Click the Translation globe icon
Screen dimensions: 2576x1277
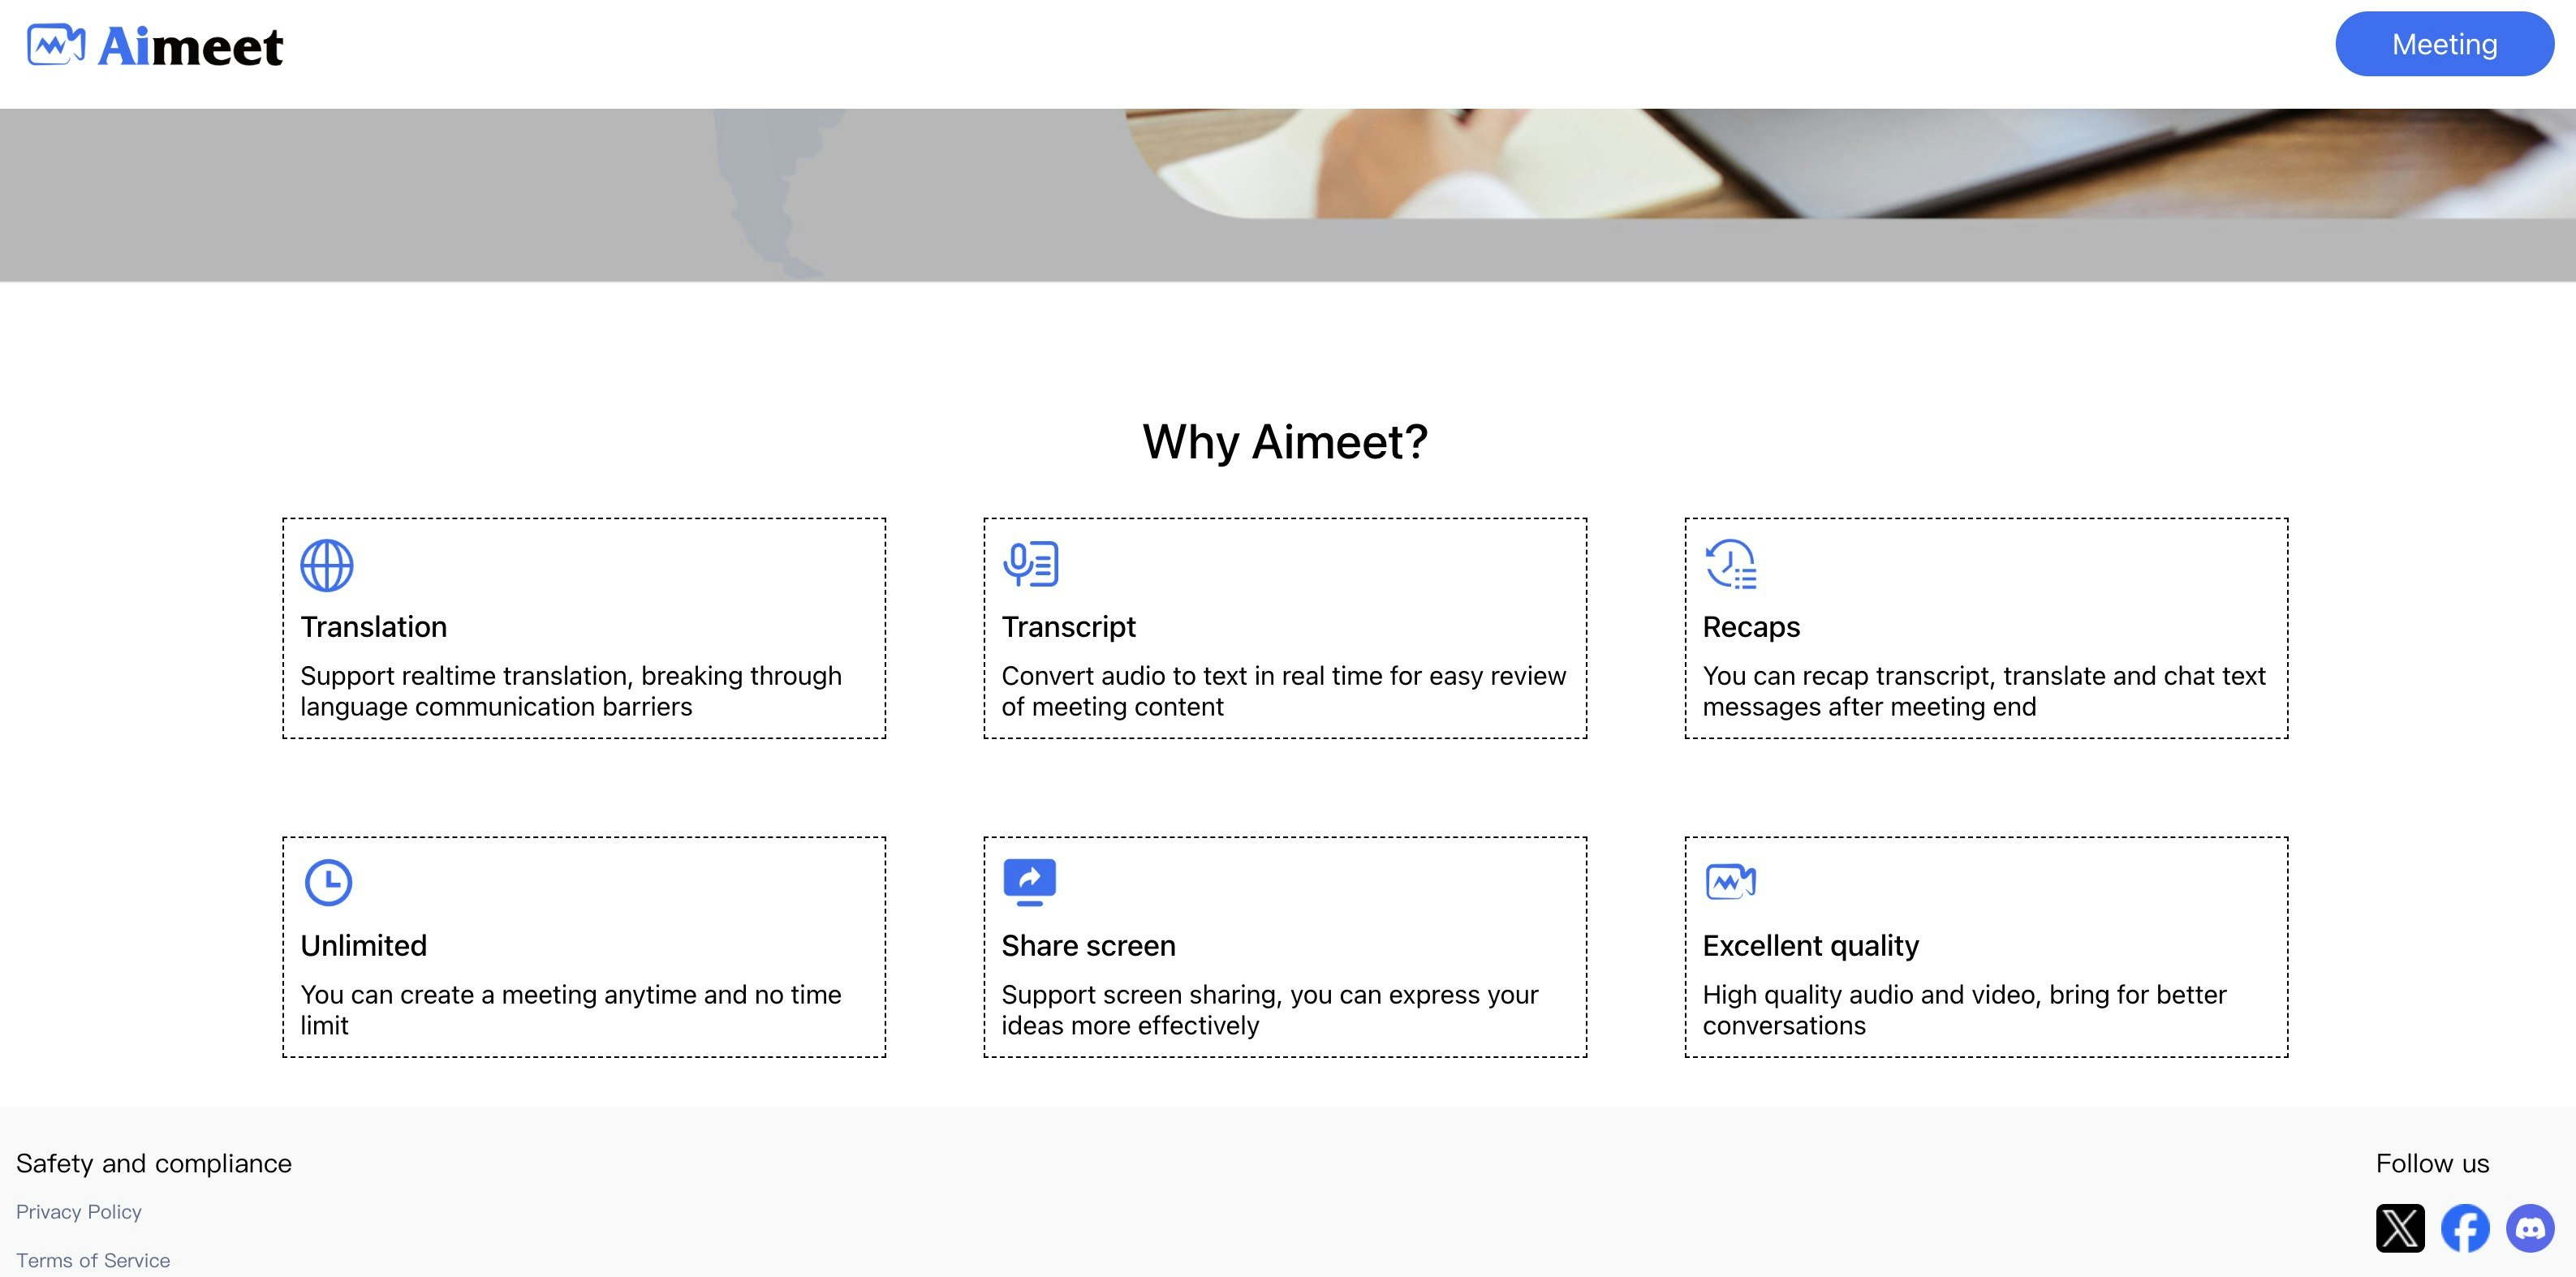(x=327, y=565)
